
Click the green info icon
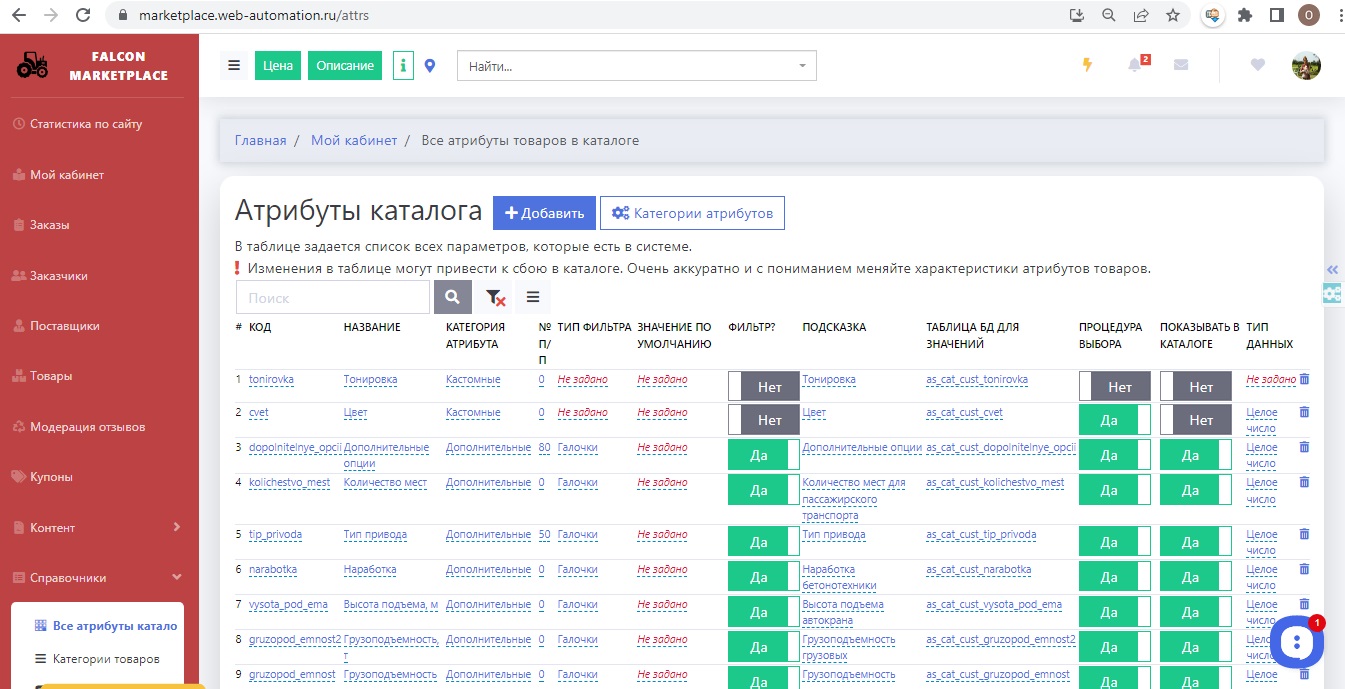click(x=403, y=66)
